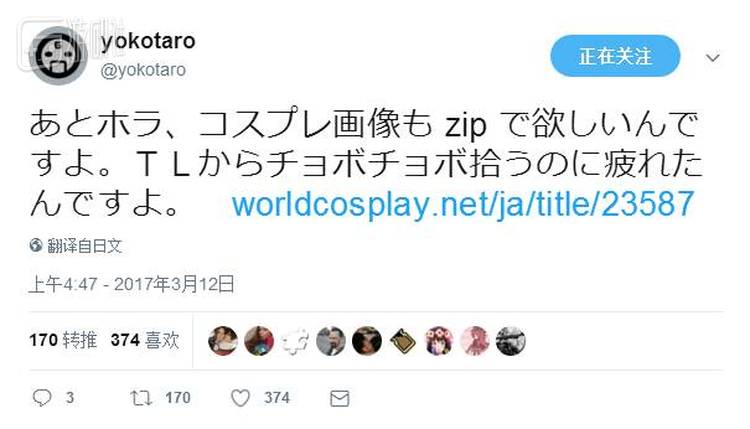Open the white puzzle-piece liker avatar
750x429 pixels.
295,341
